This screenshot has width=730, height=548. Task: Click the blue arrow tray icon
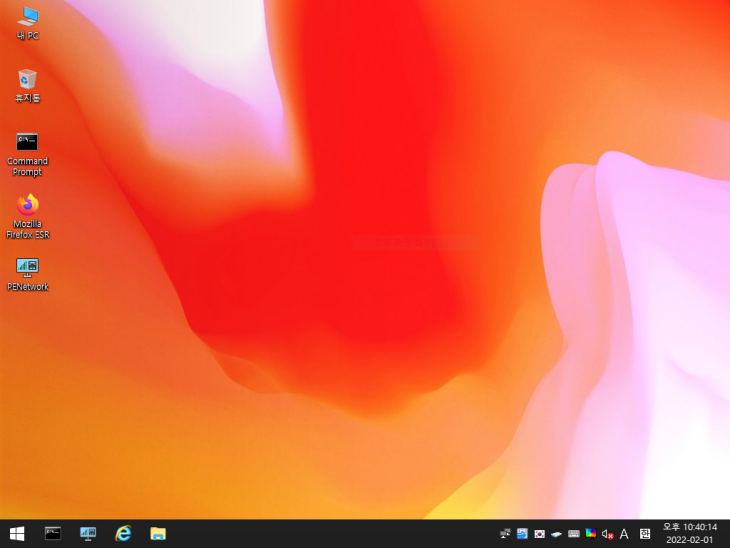522,534
